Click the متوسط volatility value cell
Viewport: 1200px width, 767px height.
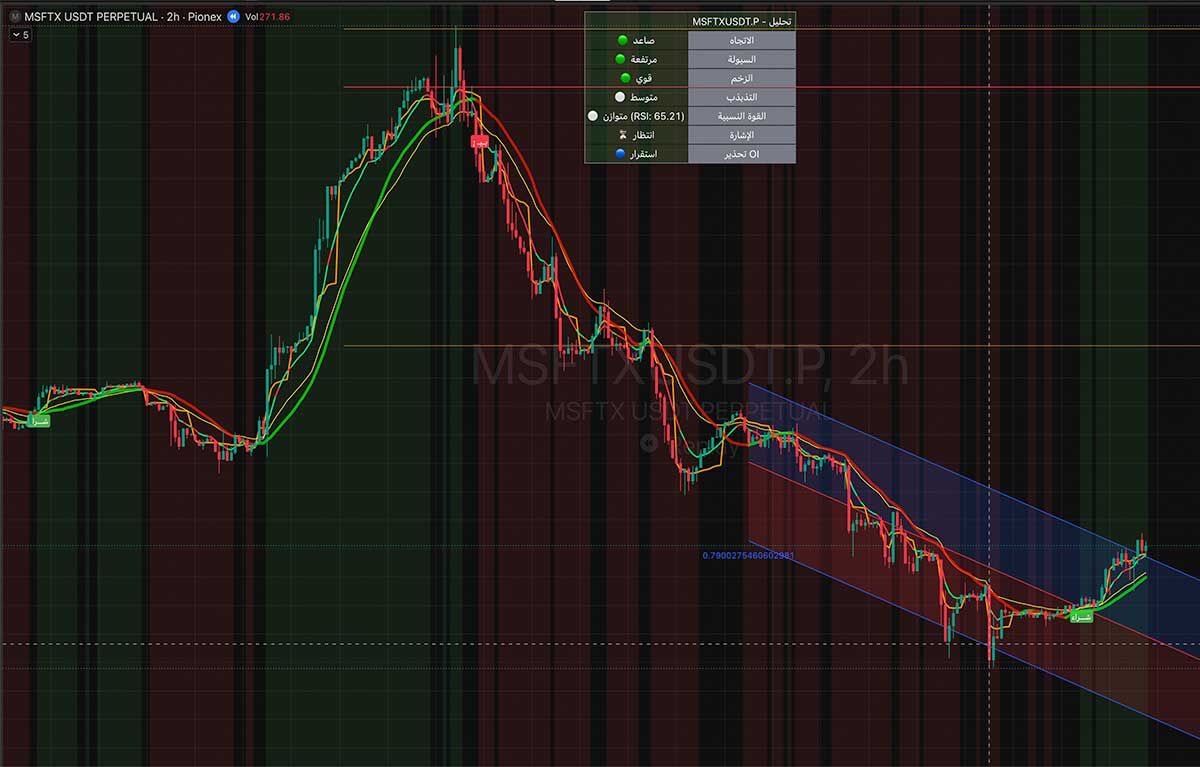637,97
